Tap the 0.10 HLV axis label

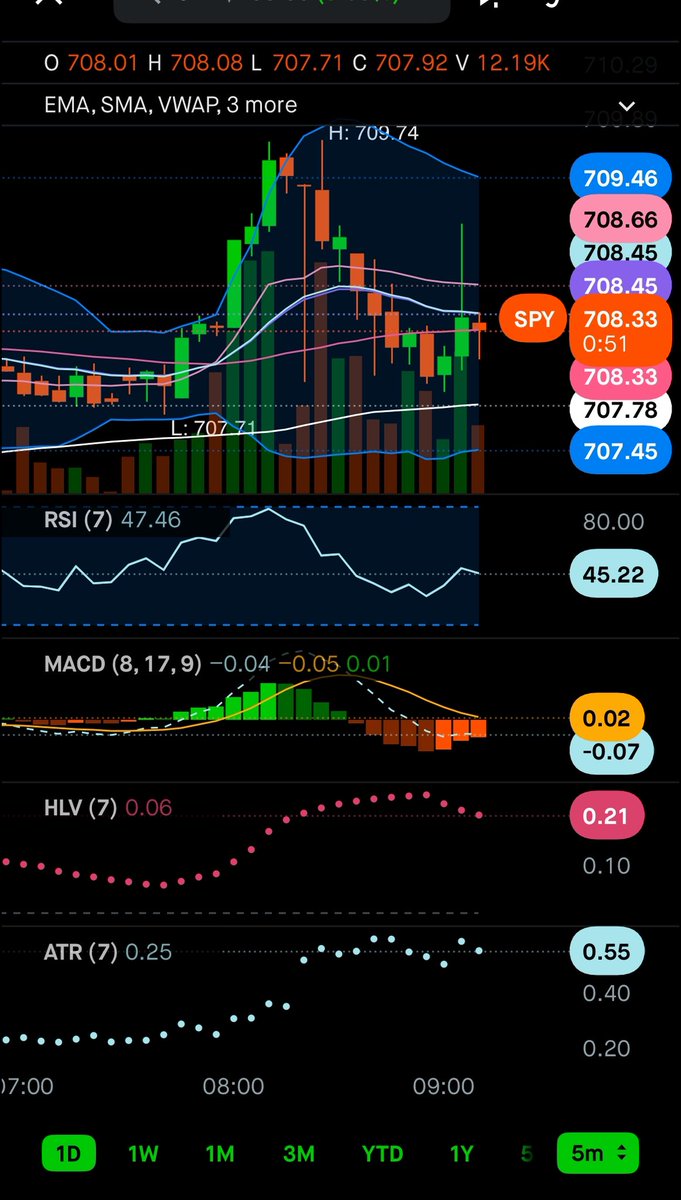click(607, 866)
